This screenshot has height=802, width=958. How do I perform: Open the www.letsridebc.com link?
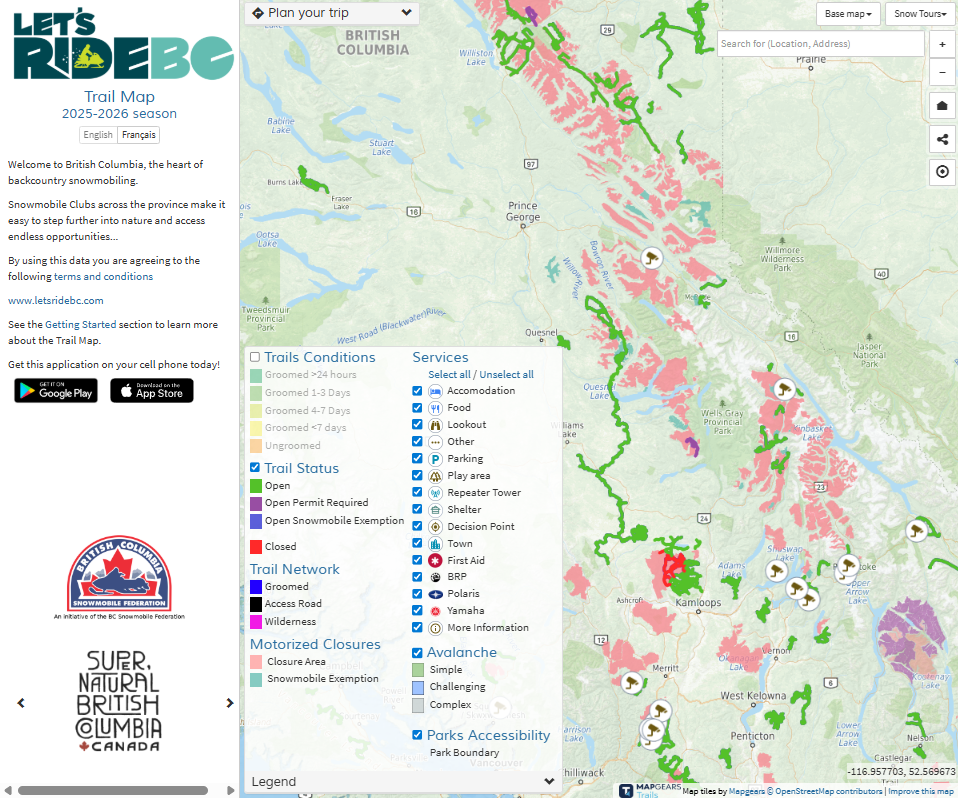(x=56, y=301)
